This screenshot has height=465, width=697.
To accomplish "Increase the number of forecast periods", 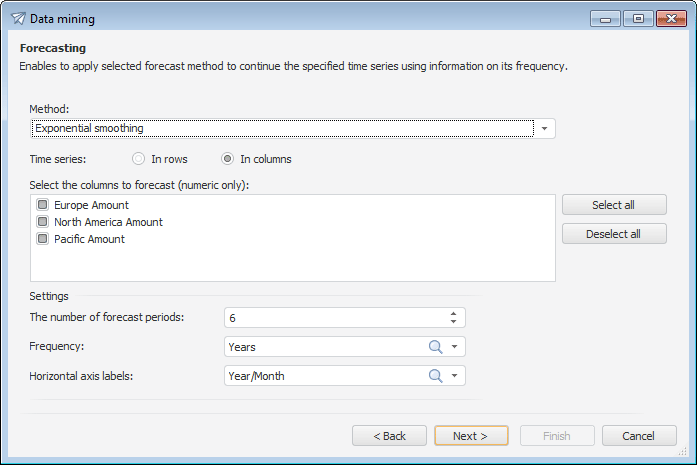I will click(453, 313).
